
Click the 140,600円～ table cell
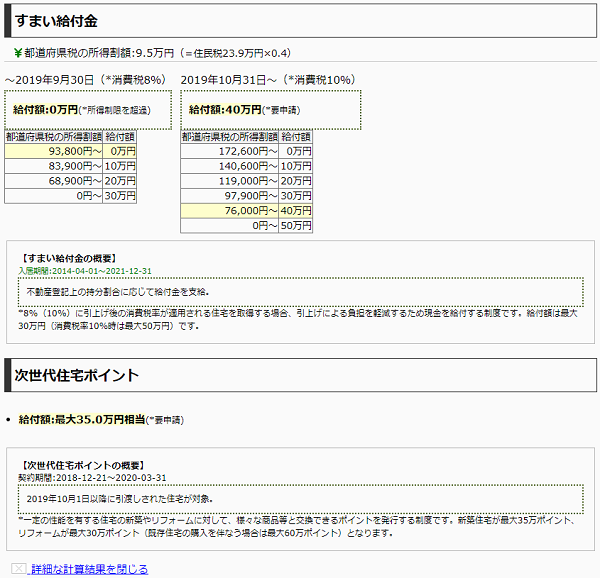(x=230, y=166)
